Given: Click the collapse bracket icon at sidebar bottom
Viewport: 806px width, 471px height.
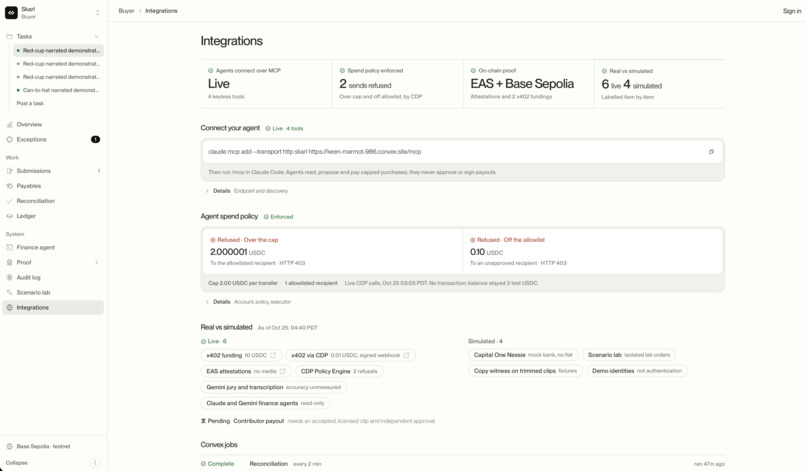Looking at the screenshot, I should click(95, 463).
